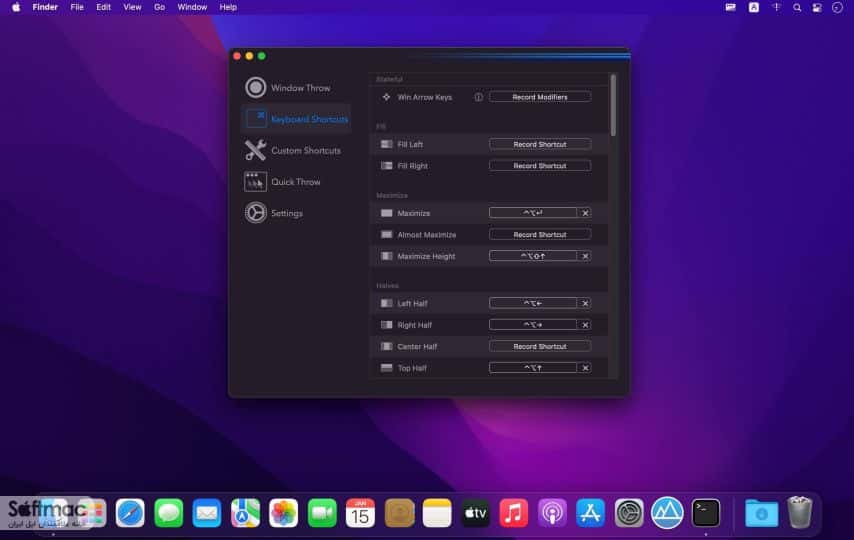The image size is (854, 540).
Task: Open Calendar from the Dock
Action: 360,513
